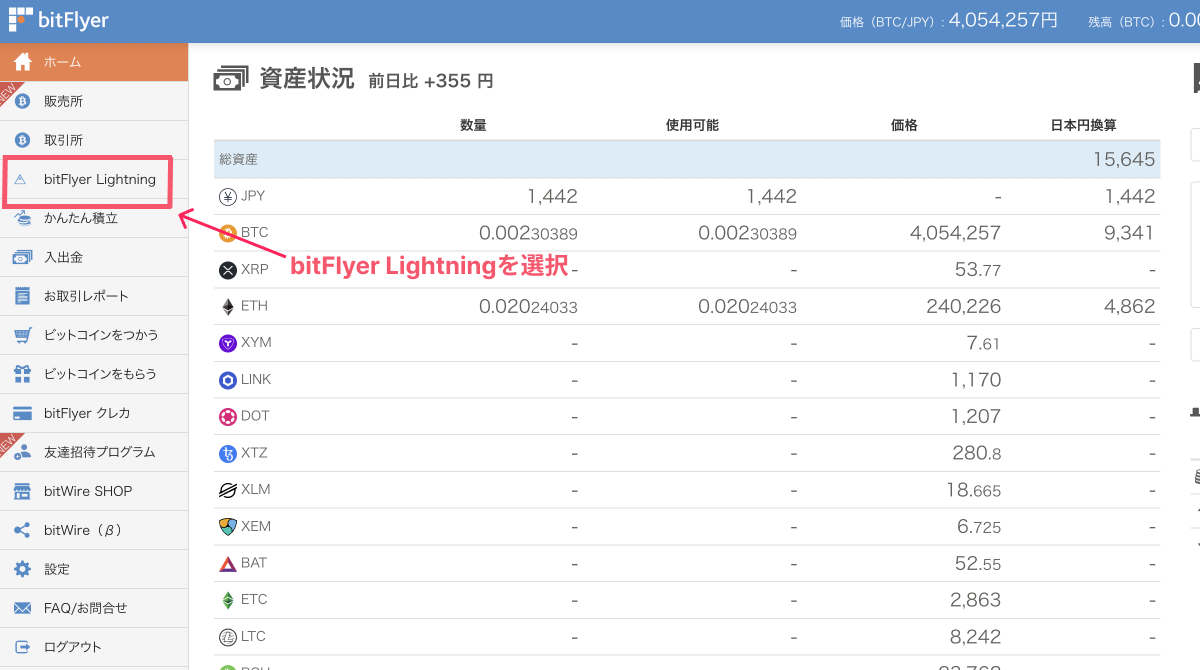The image size is (1200, 670).
Task: Click the shopping cart icon
Action: click(x=22, y=335)
